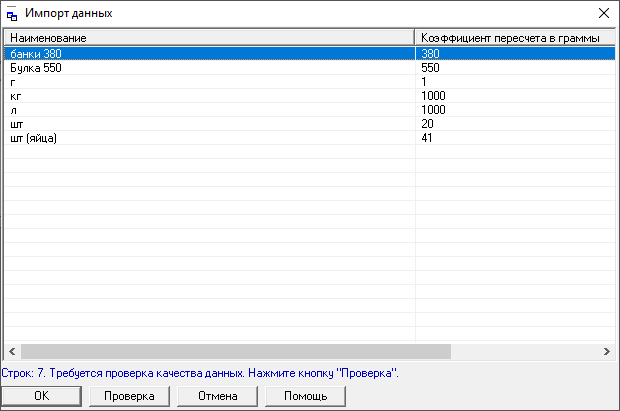Close the Импорт данных dialog

tap(603, 14)
